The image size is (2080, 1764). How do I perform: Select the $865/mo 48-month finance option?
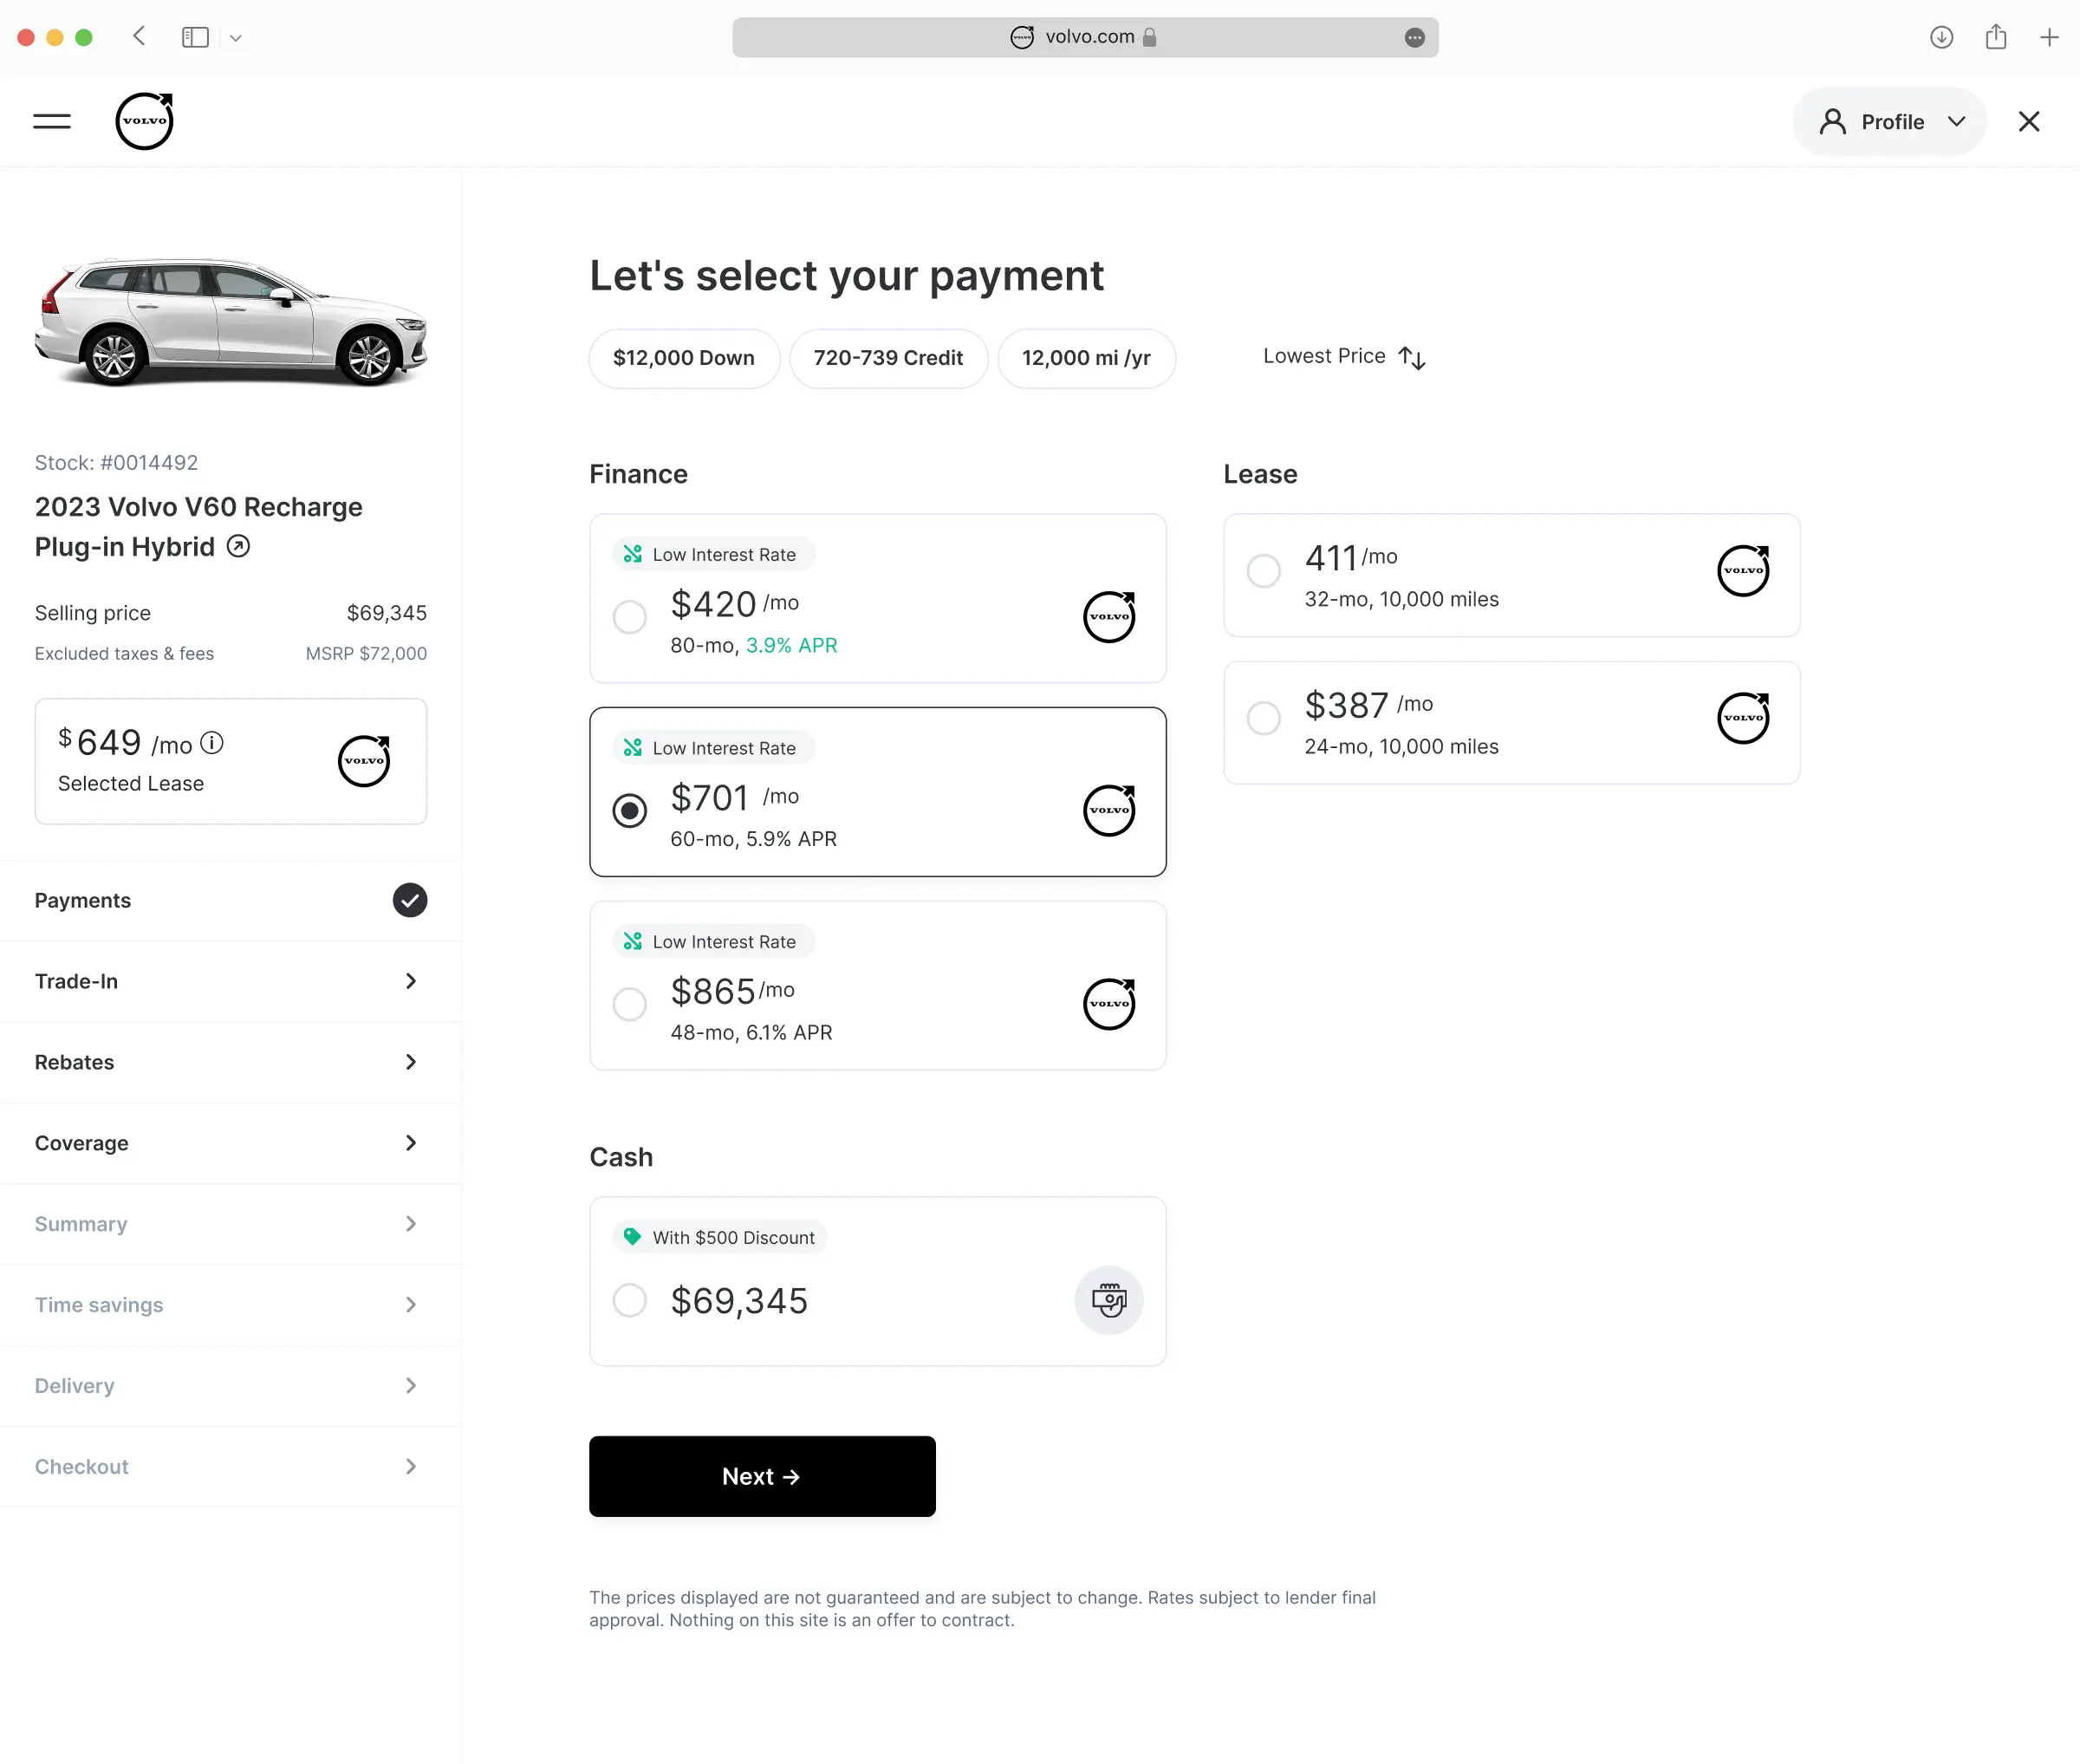(630, 1004)
